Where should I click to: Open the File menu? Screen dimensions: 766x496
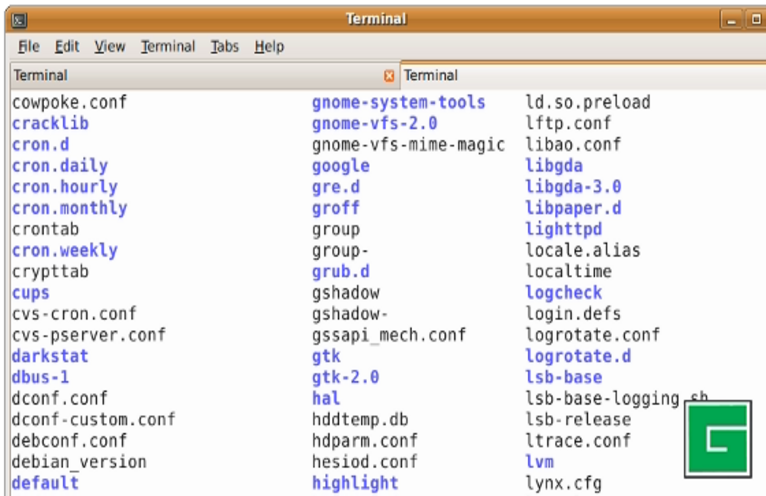tap(29, 47)
